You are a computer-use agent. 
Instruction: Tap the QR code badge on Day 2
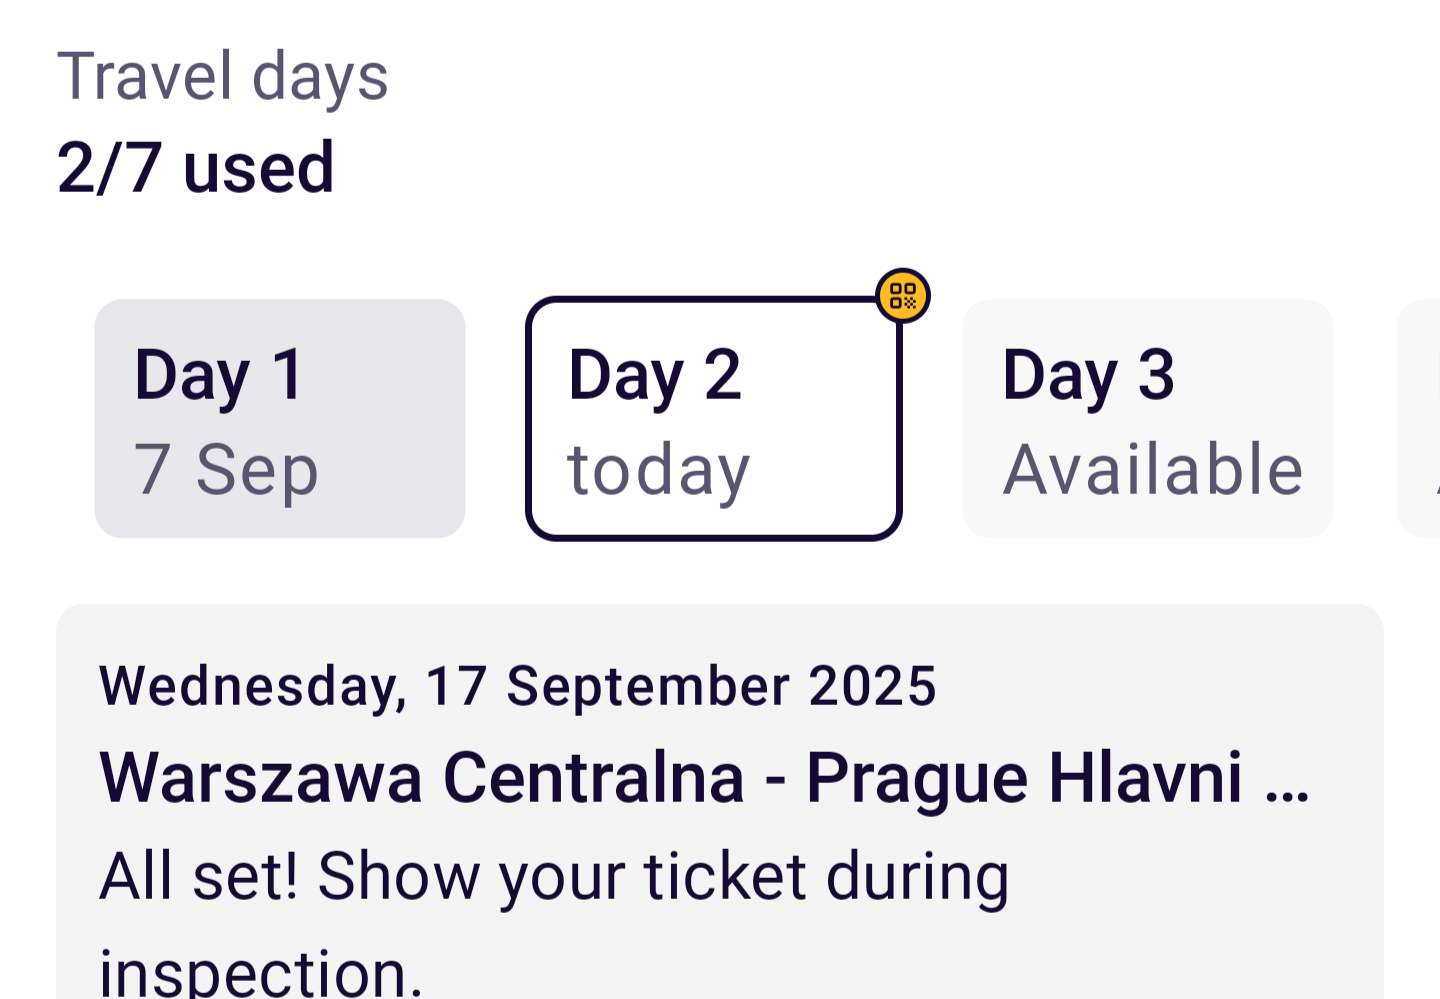[x=903, y=296]
